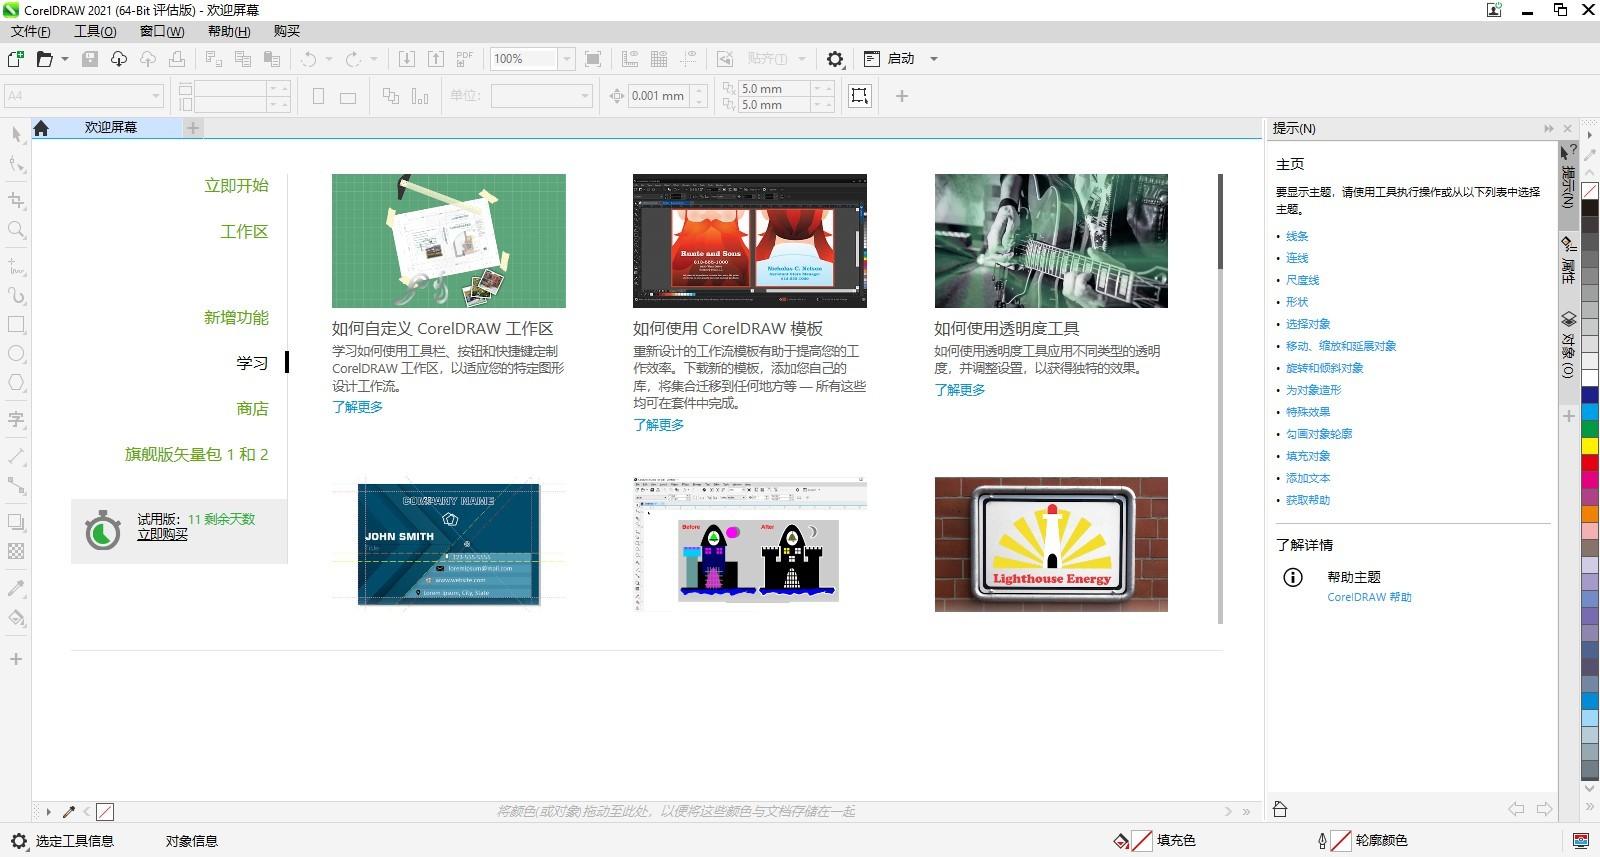The image size is (1600, 857).
Task: Go to 工作区 section
Action: [x=245, y=232]
